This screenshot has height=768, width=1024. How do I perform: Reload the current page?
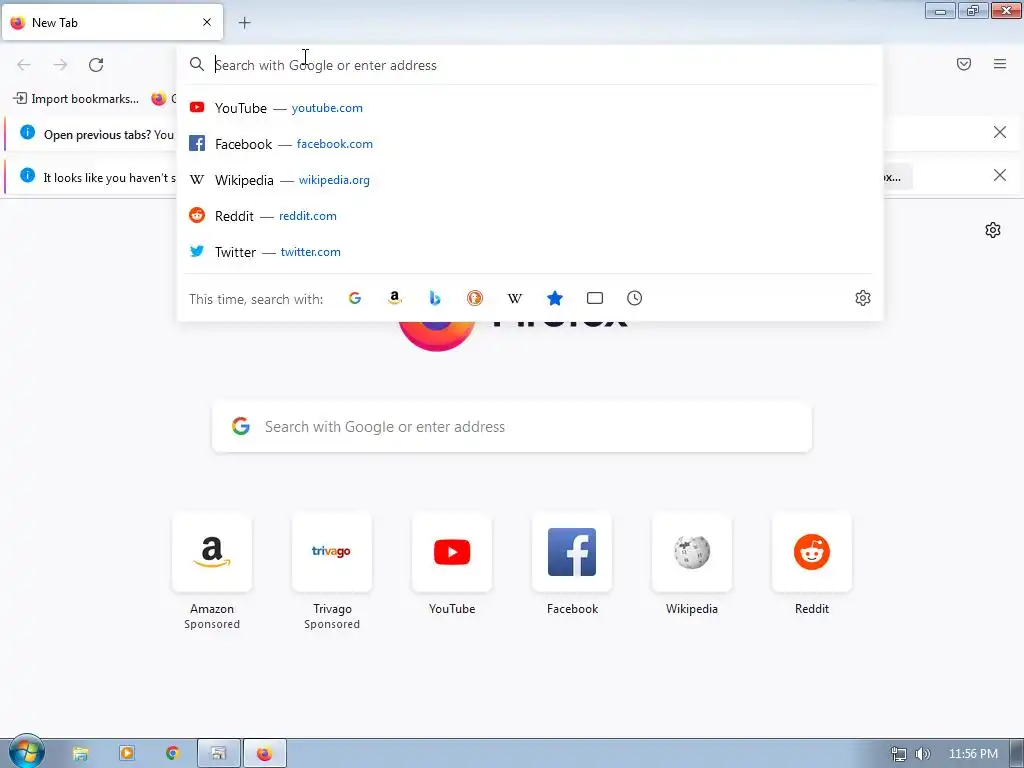[x=96, y=65]
